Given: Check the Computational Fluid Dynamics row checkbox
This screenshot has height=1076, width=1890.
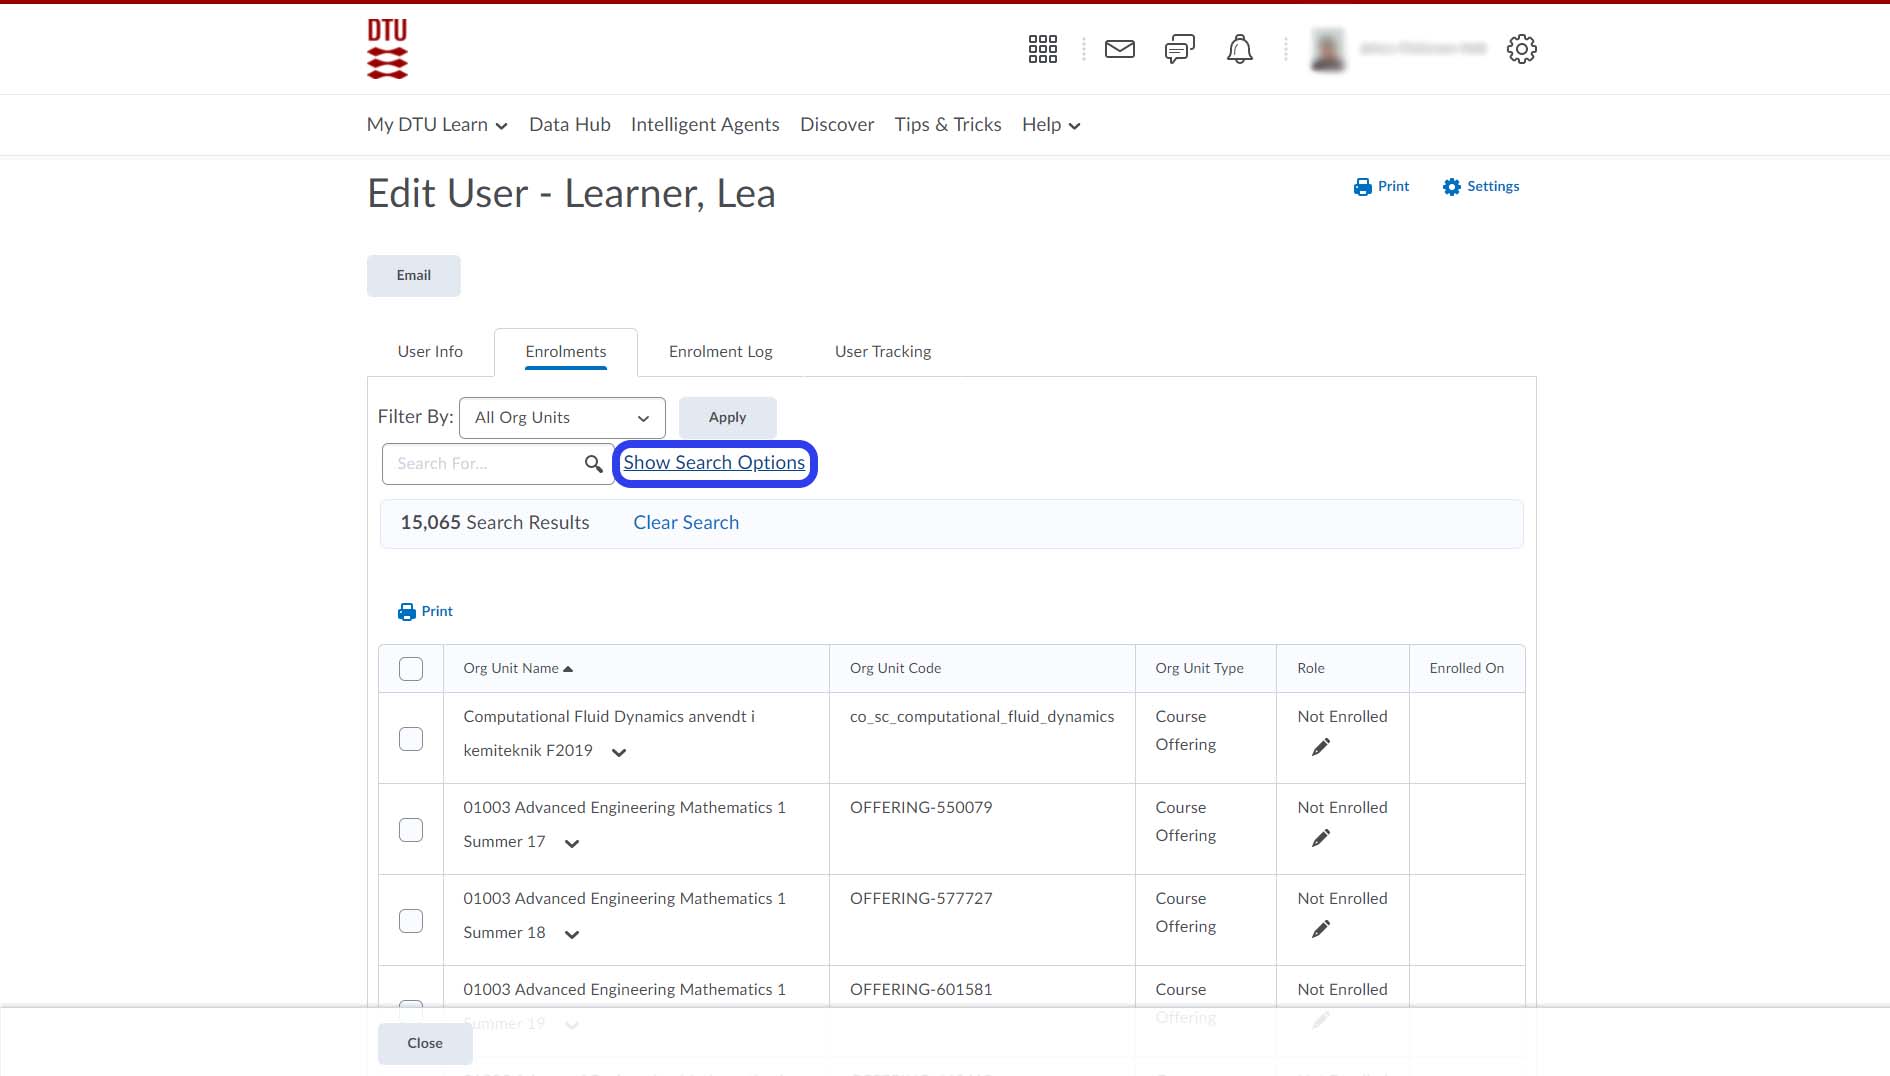Looking at the screenshot, I should click(411, 739).
